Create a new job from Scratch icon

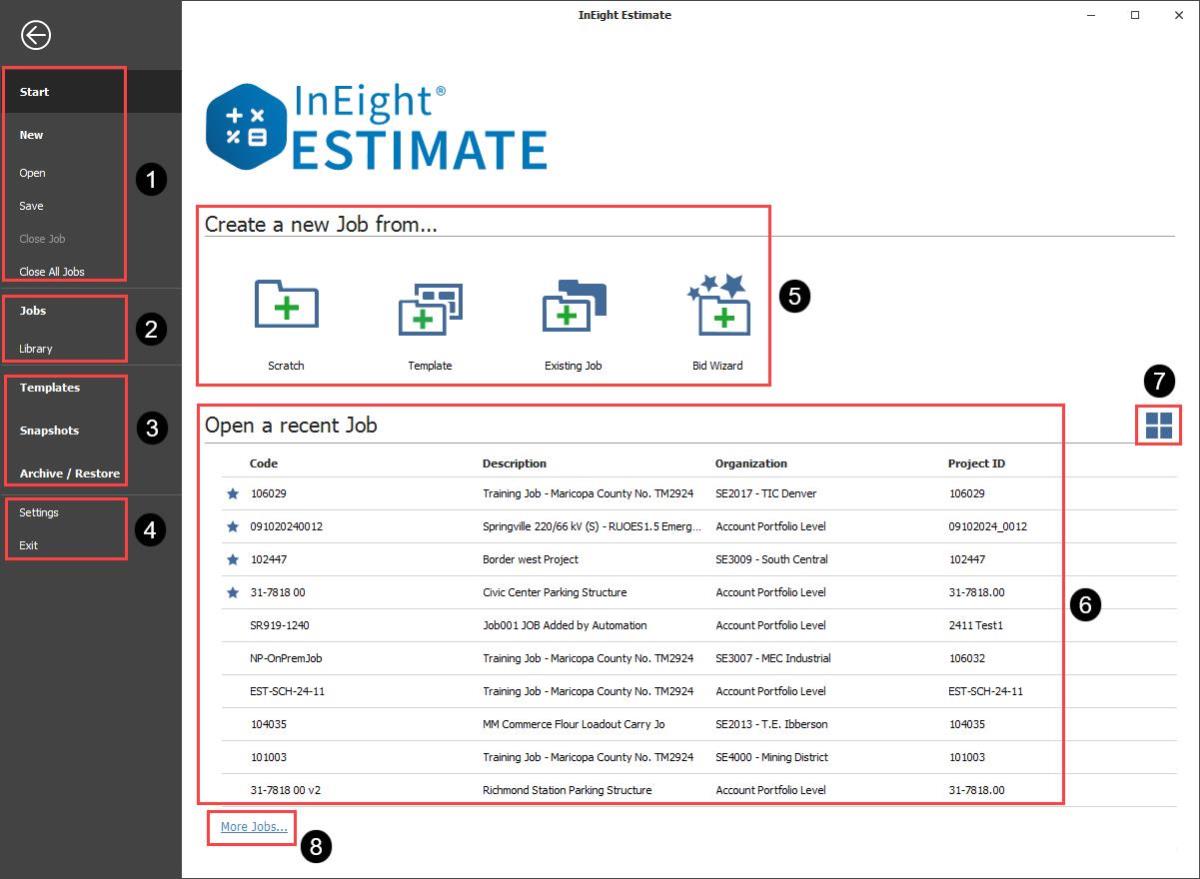pyautogui.click(x=286, y=304)
